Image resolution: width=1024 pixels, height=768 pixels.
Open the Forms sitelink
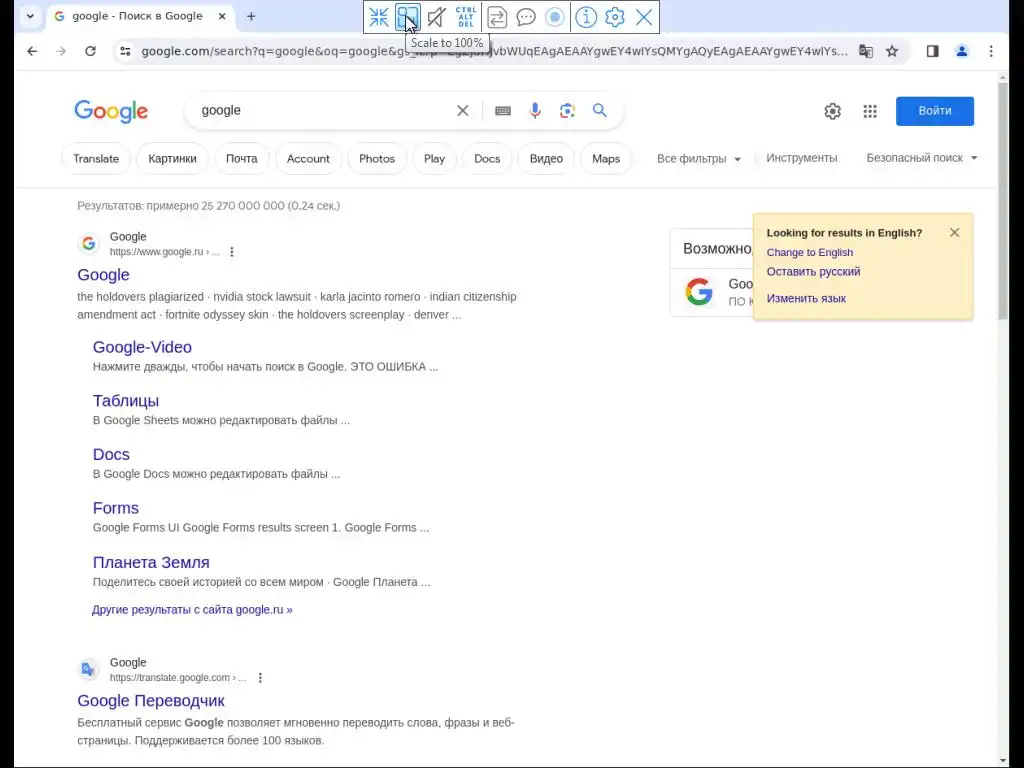click(116, 508)
